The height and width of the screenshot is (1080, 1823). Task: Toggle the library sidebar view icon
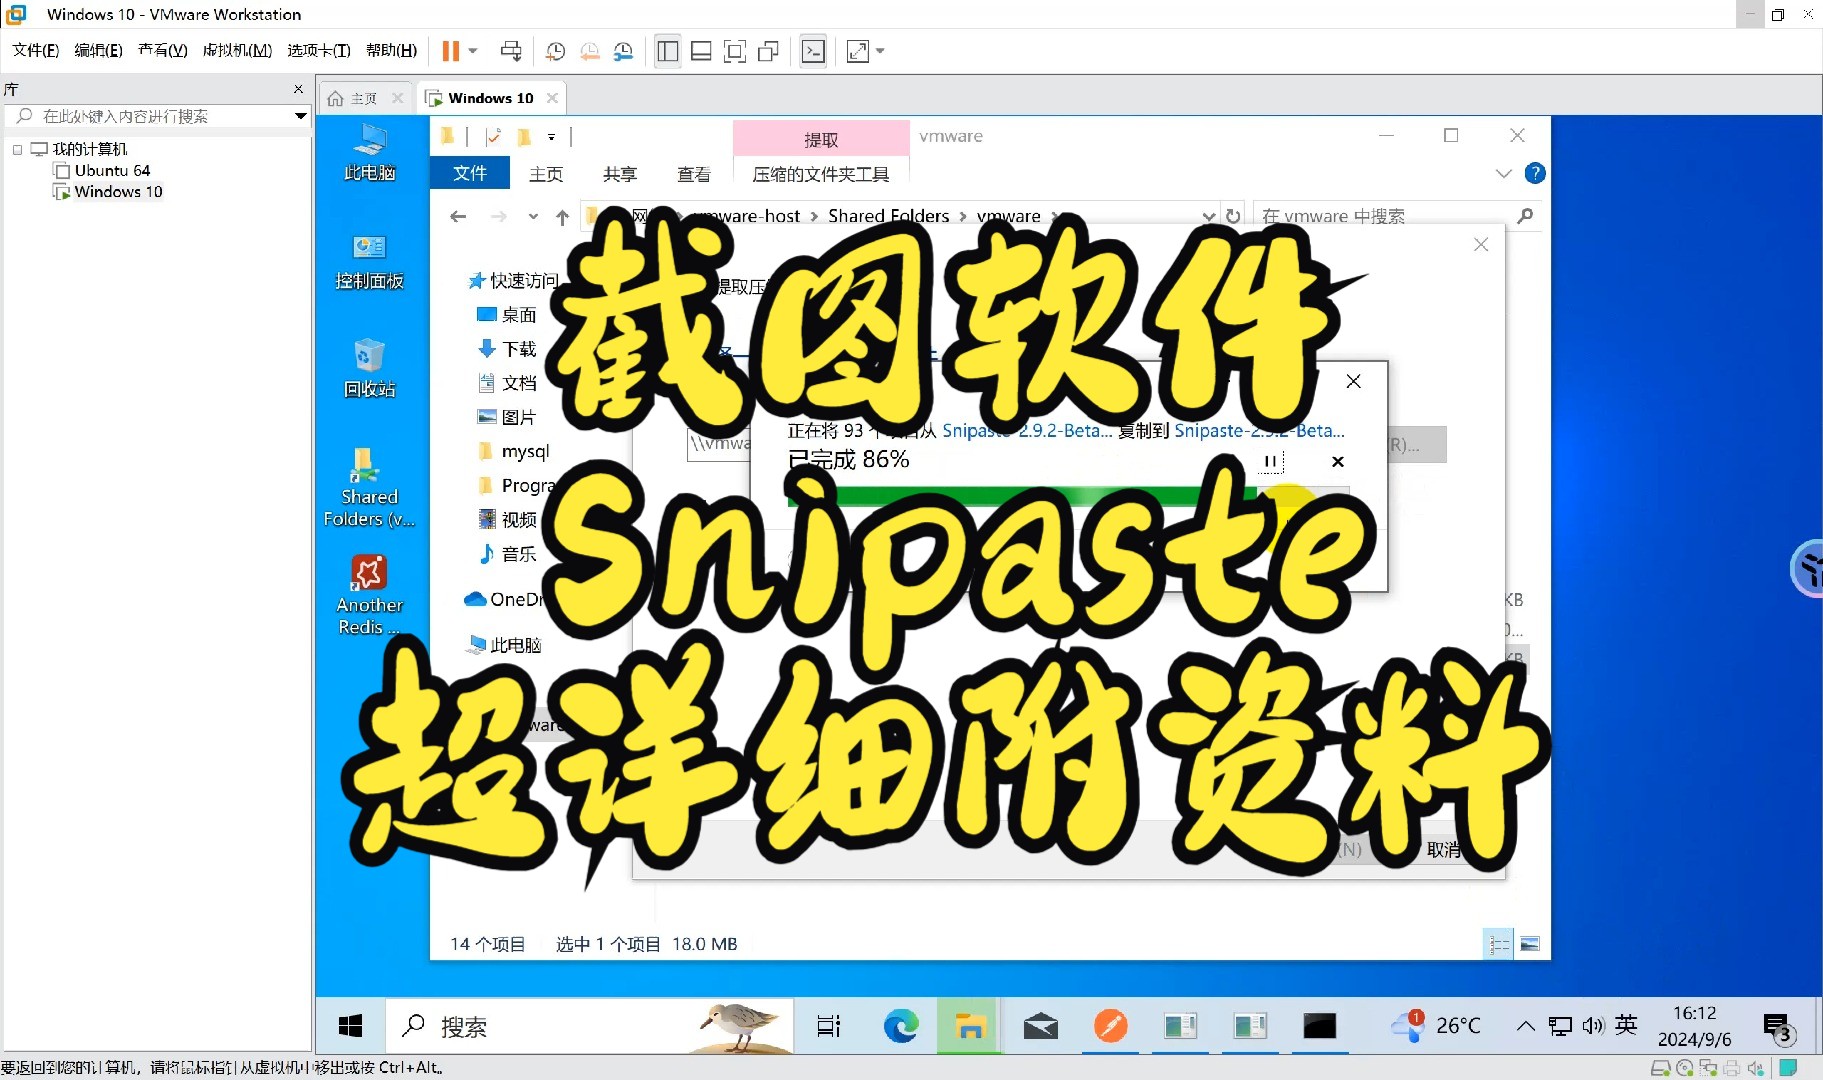668,51
